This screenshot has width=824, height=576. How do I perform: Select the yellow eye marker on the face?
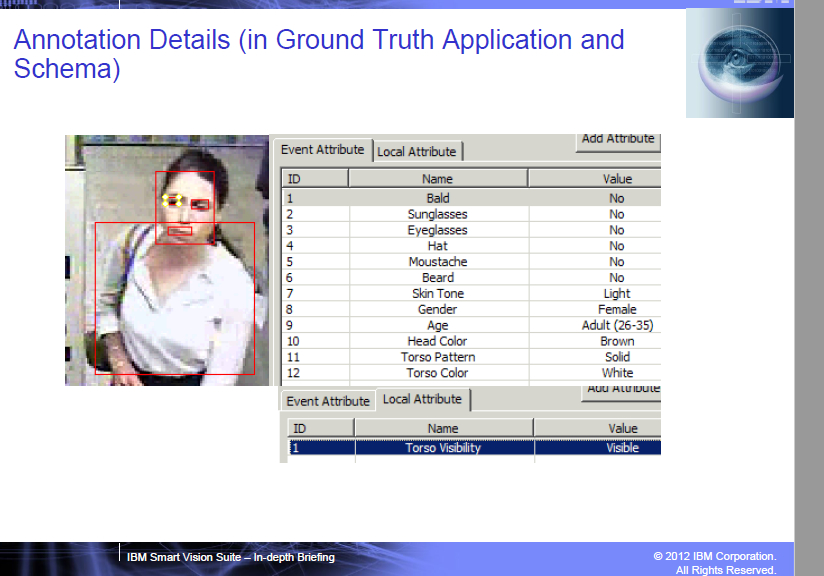click(x=172, y=201)
